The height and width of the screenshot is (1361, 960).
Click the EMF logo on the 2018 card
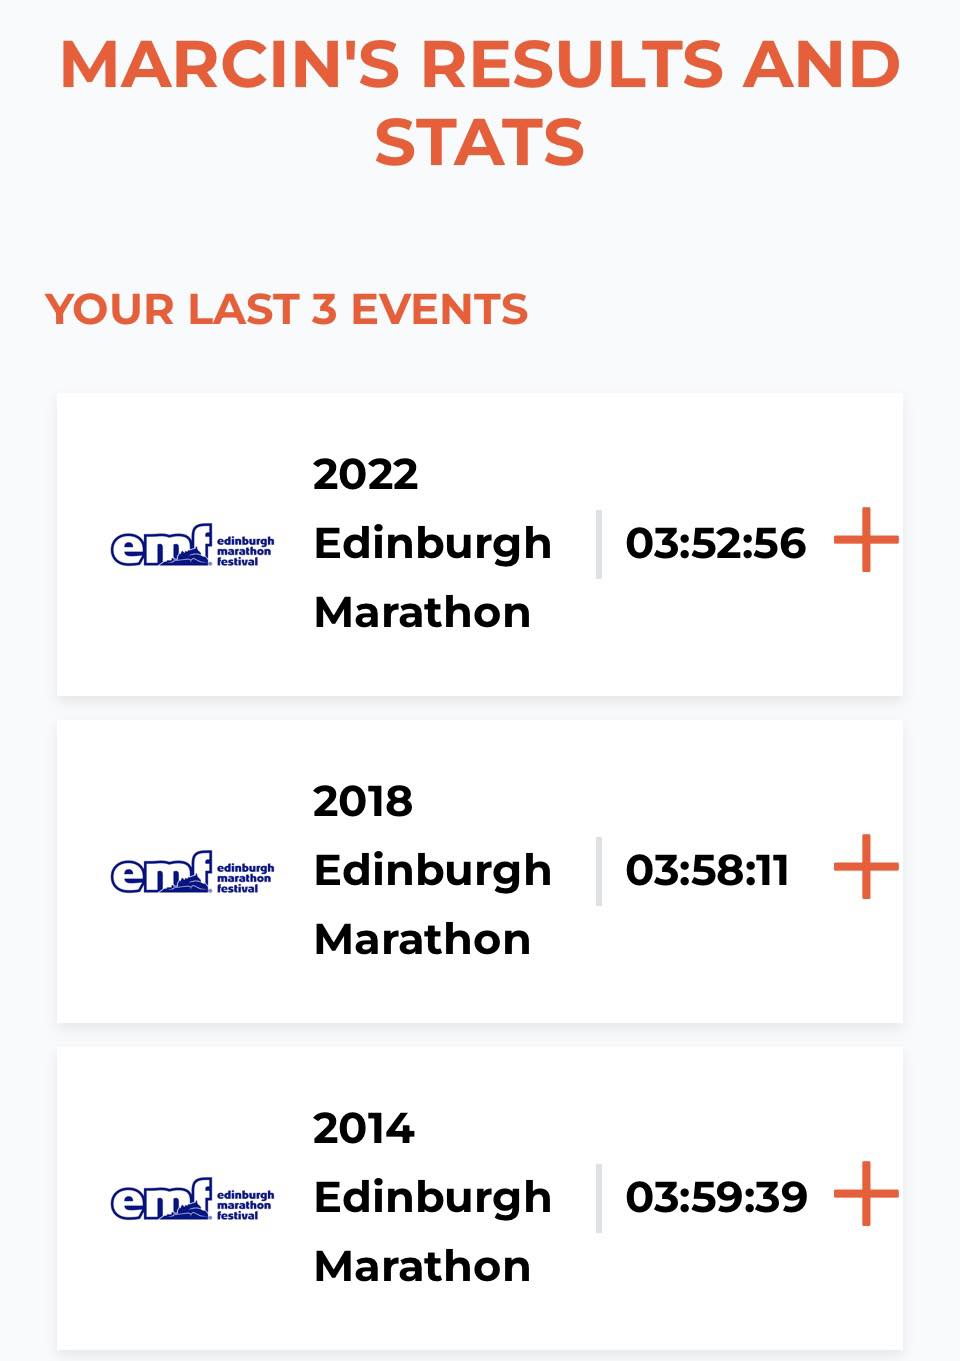tap(192, 872)
